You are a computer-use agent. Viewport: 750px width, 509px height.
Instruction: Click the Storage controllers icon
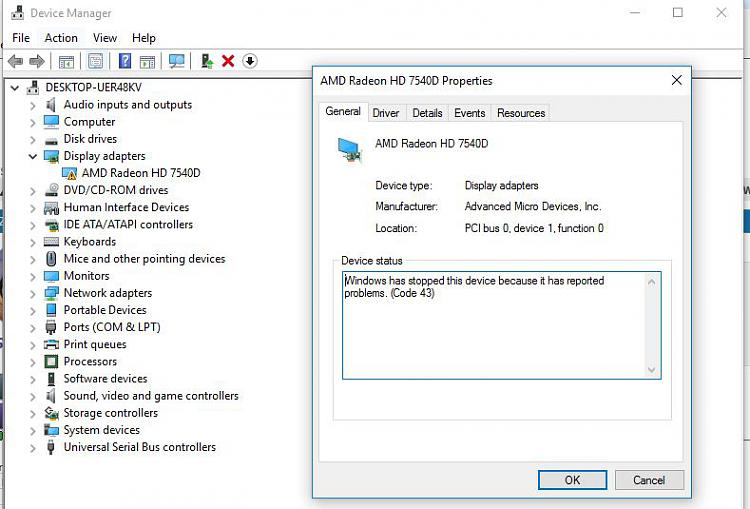pos(51,413)
